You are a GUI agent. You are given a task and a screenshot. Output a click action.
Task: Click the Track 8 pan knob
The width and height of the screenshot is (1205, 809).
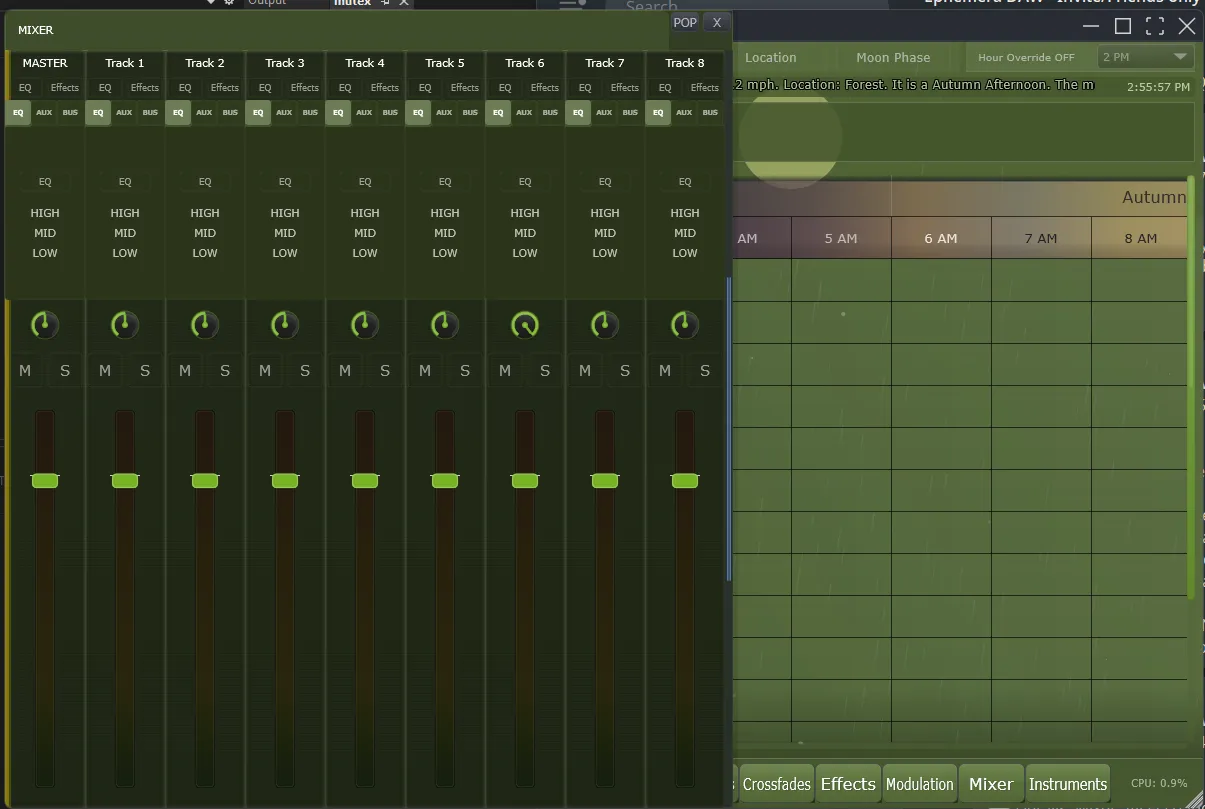(x=685, y=324)
